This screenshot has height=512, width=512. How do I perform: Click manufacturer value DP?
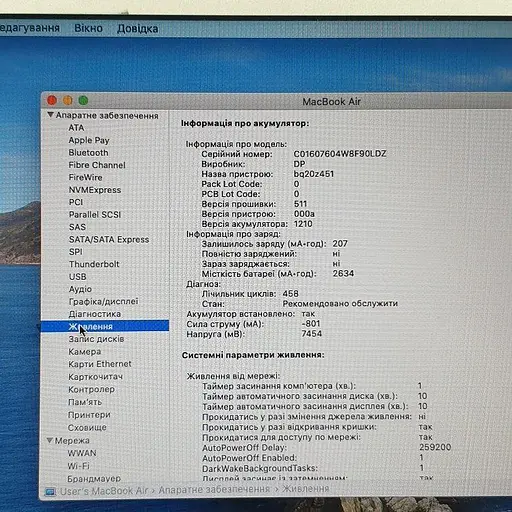pyautogui.click(x=299, y=164)
